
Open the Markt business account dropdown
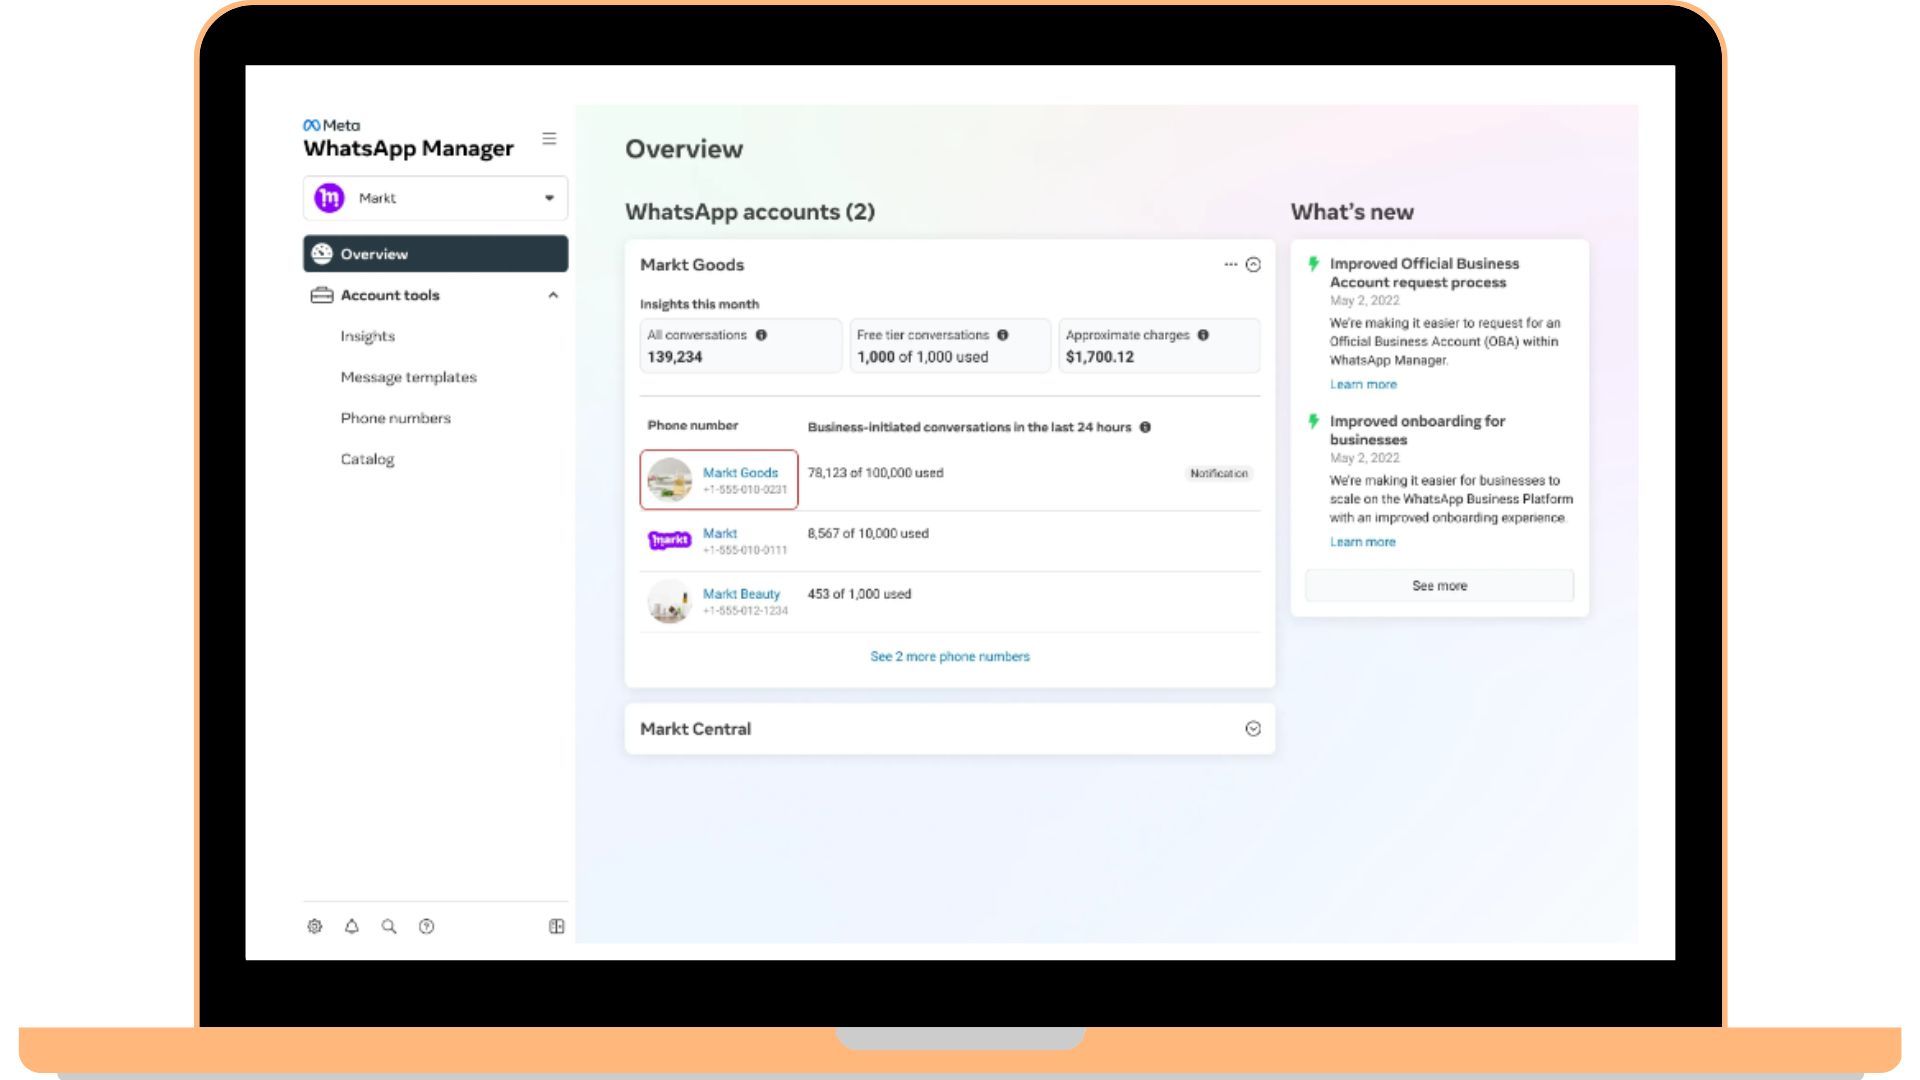pyautogui.click(x=548, y=197)
